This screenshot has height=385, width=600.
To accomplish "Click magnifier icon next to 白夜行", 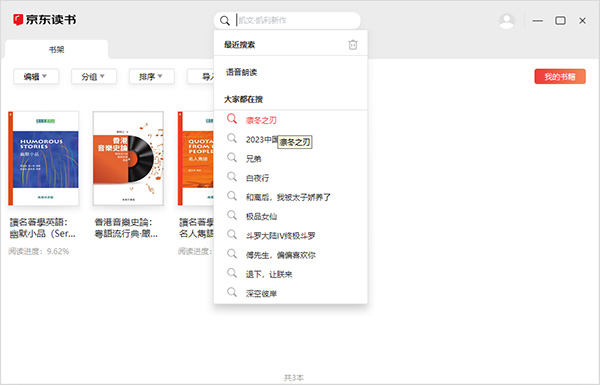I will tap(232, 176).
